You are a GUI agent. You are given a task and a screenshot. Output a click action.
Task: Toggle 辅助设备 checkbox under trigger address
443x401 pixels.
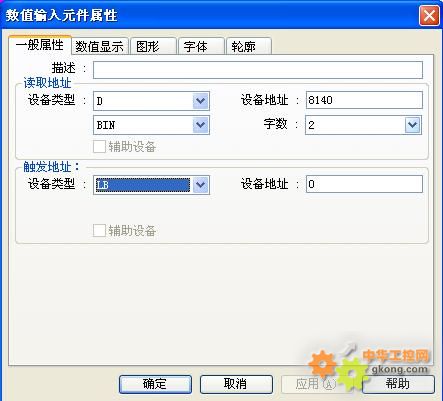[99, 230]
